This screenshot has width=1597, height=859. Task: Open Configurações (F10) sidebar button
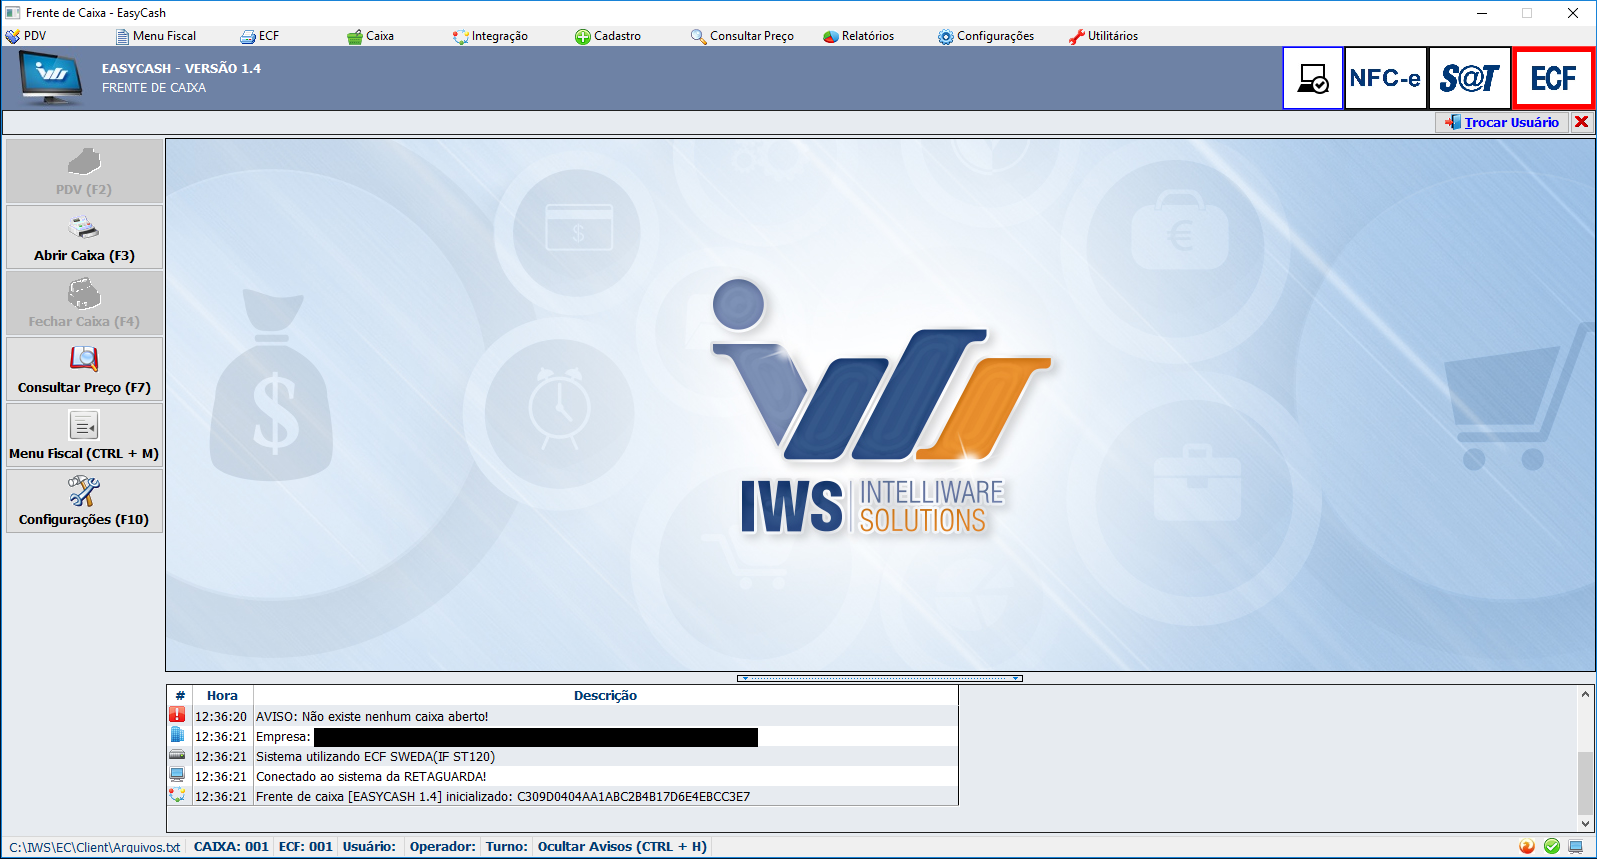pos(84,502)
